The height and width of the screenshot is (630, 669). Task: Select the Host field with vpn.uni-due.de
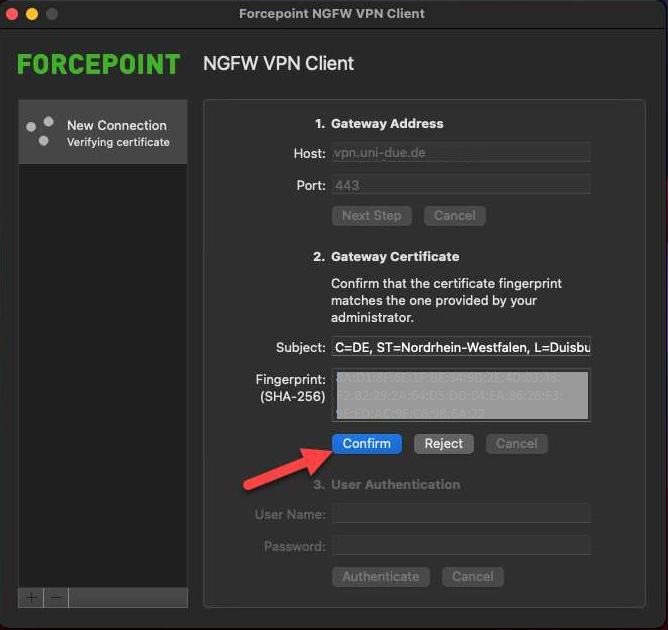[461, 152]
